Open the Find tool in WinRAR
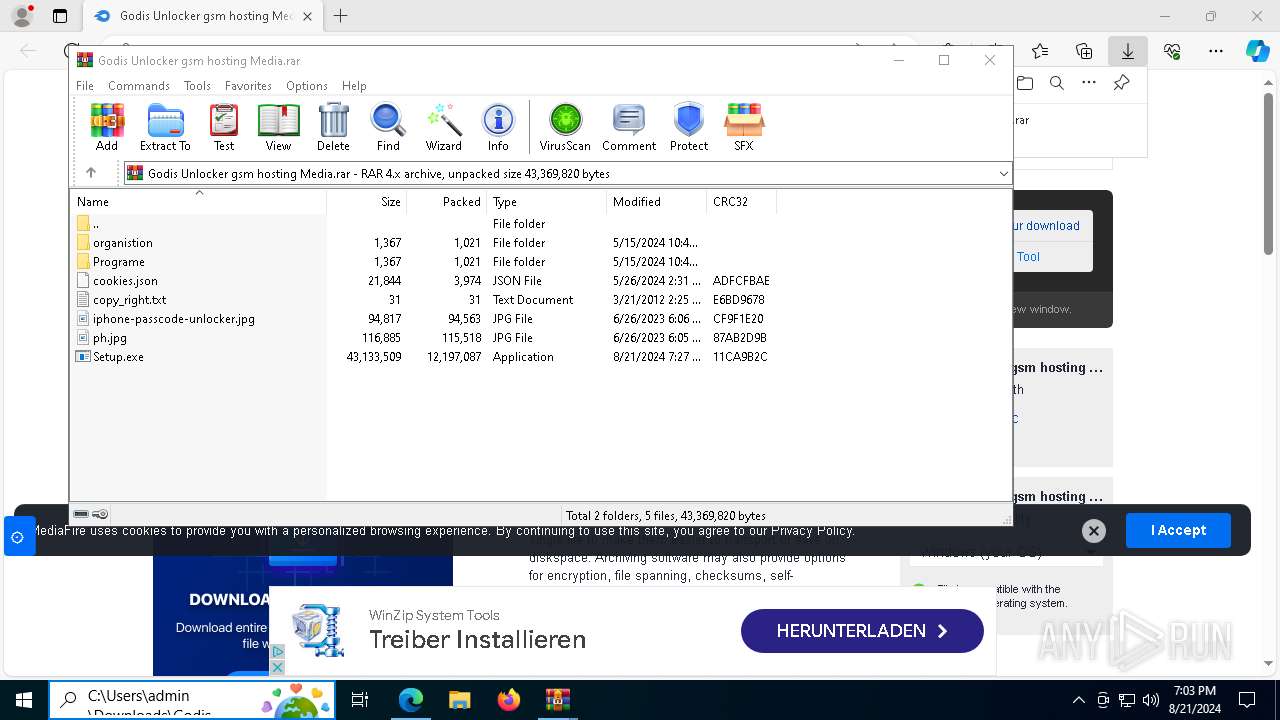This screenshot has height=720, width=1280. point(388,127)
